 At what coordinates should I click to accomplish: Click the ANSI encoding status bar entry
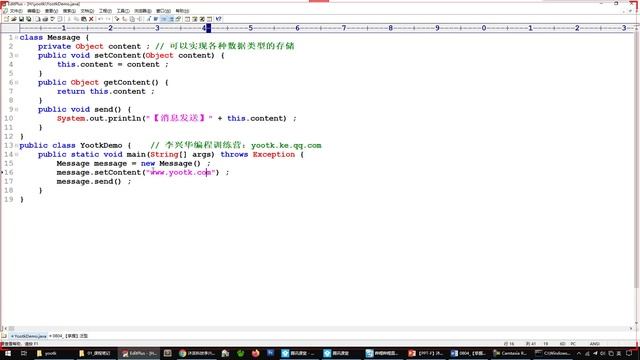pyautogui.click(x=595, y=344)
